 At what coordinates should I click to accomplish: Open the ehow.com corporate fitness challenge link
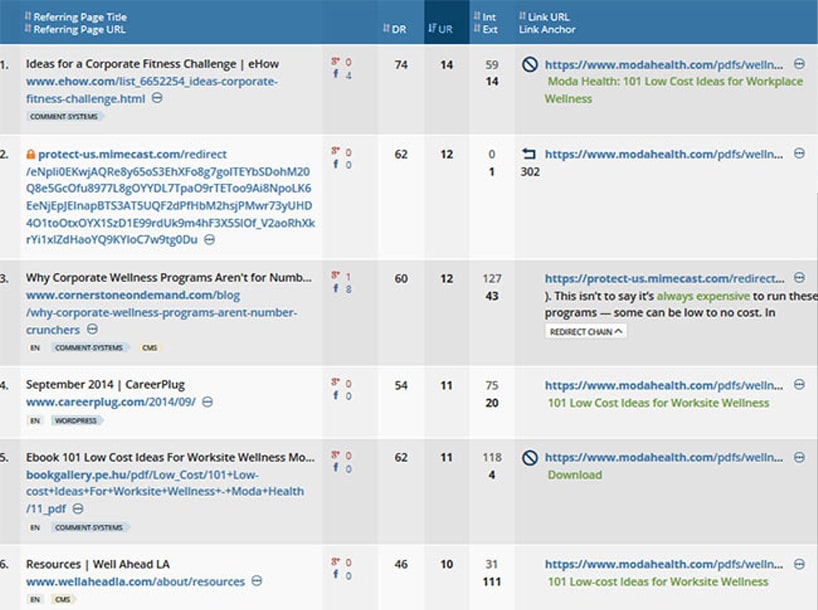151,90
